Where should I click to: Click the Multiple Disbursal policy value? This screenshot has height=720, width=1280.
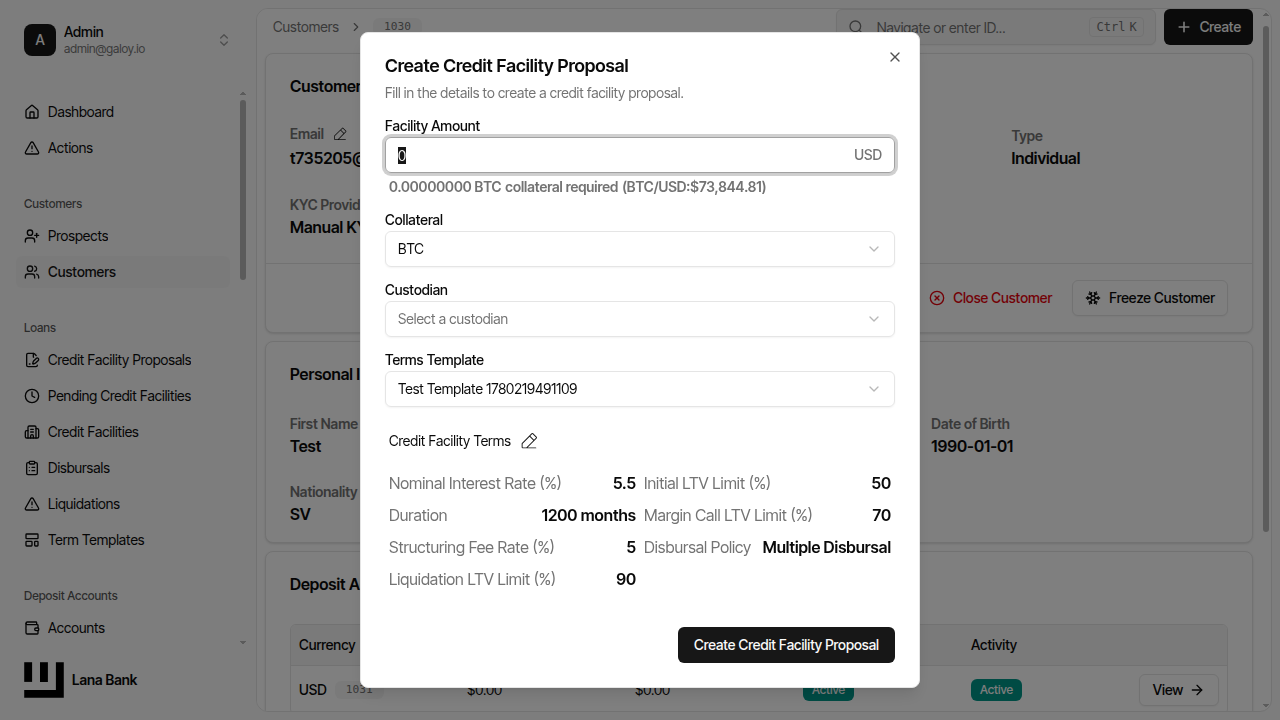[x=826, y=547]
